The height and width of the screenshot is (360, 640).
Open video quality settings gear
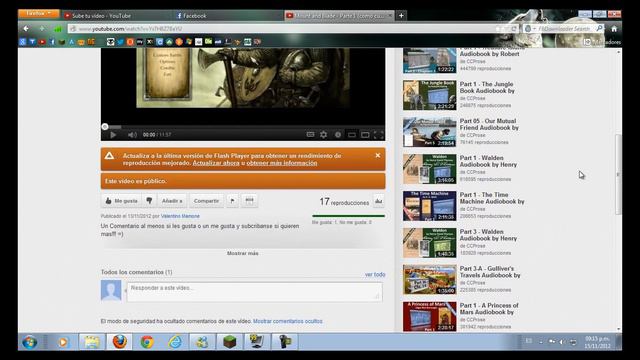click(x=324, y=134)
